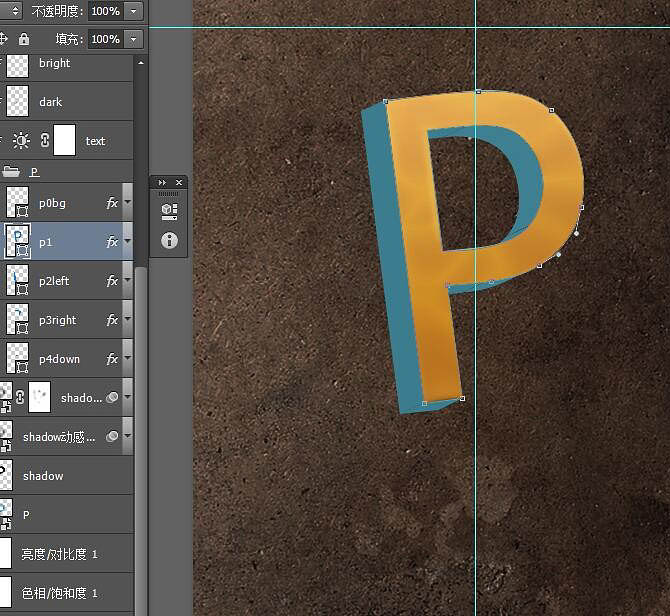
Task: Click the fx icon on p0bg layer
Action: pos(112,203)
